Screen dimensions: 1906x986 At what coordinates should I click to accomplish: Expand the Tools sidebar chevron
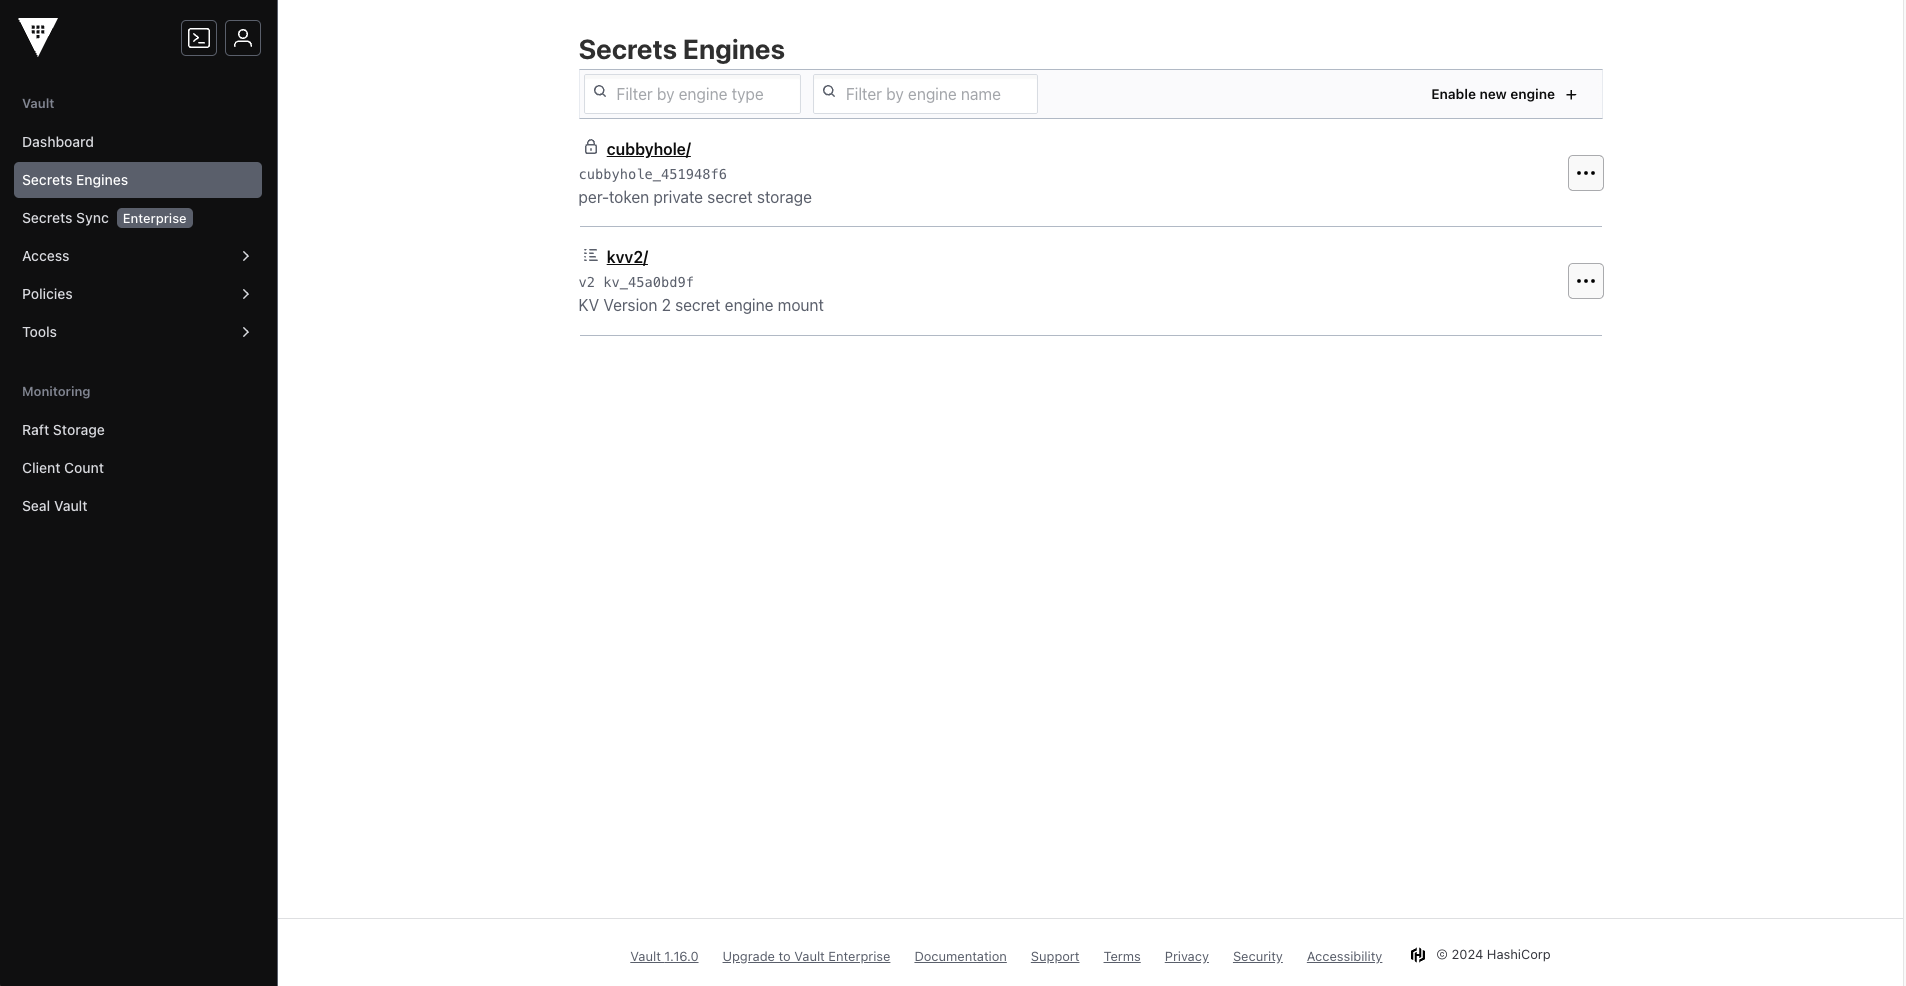[x=246, y=332]
